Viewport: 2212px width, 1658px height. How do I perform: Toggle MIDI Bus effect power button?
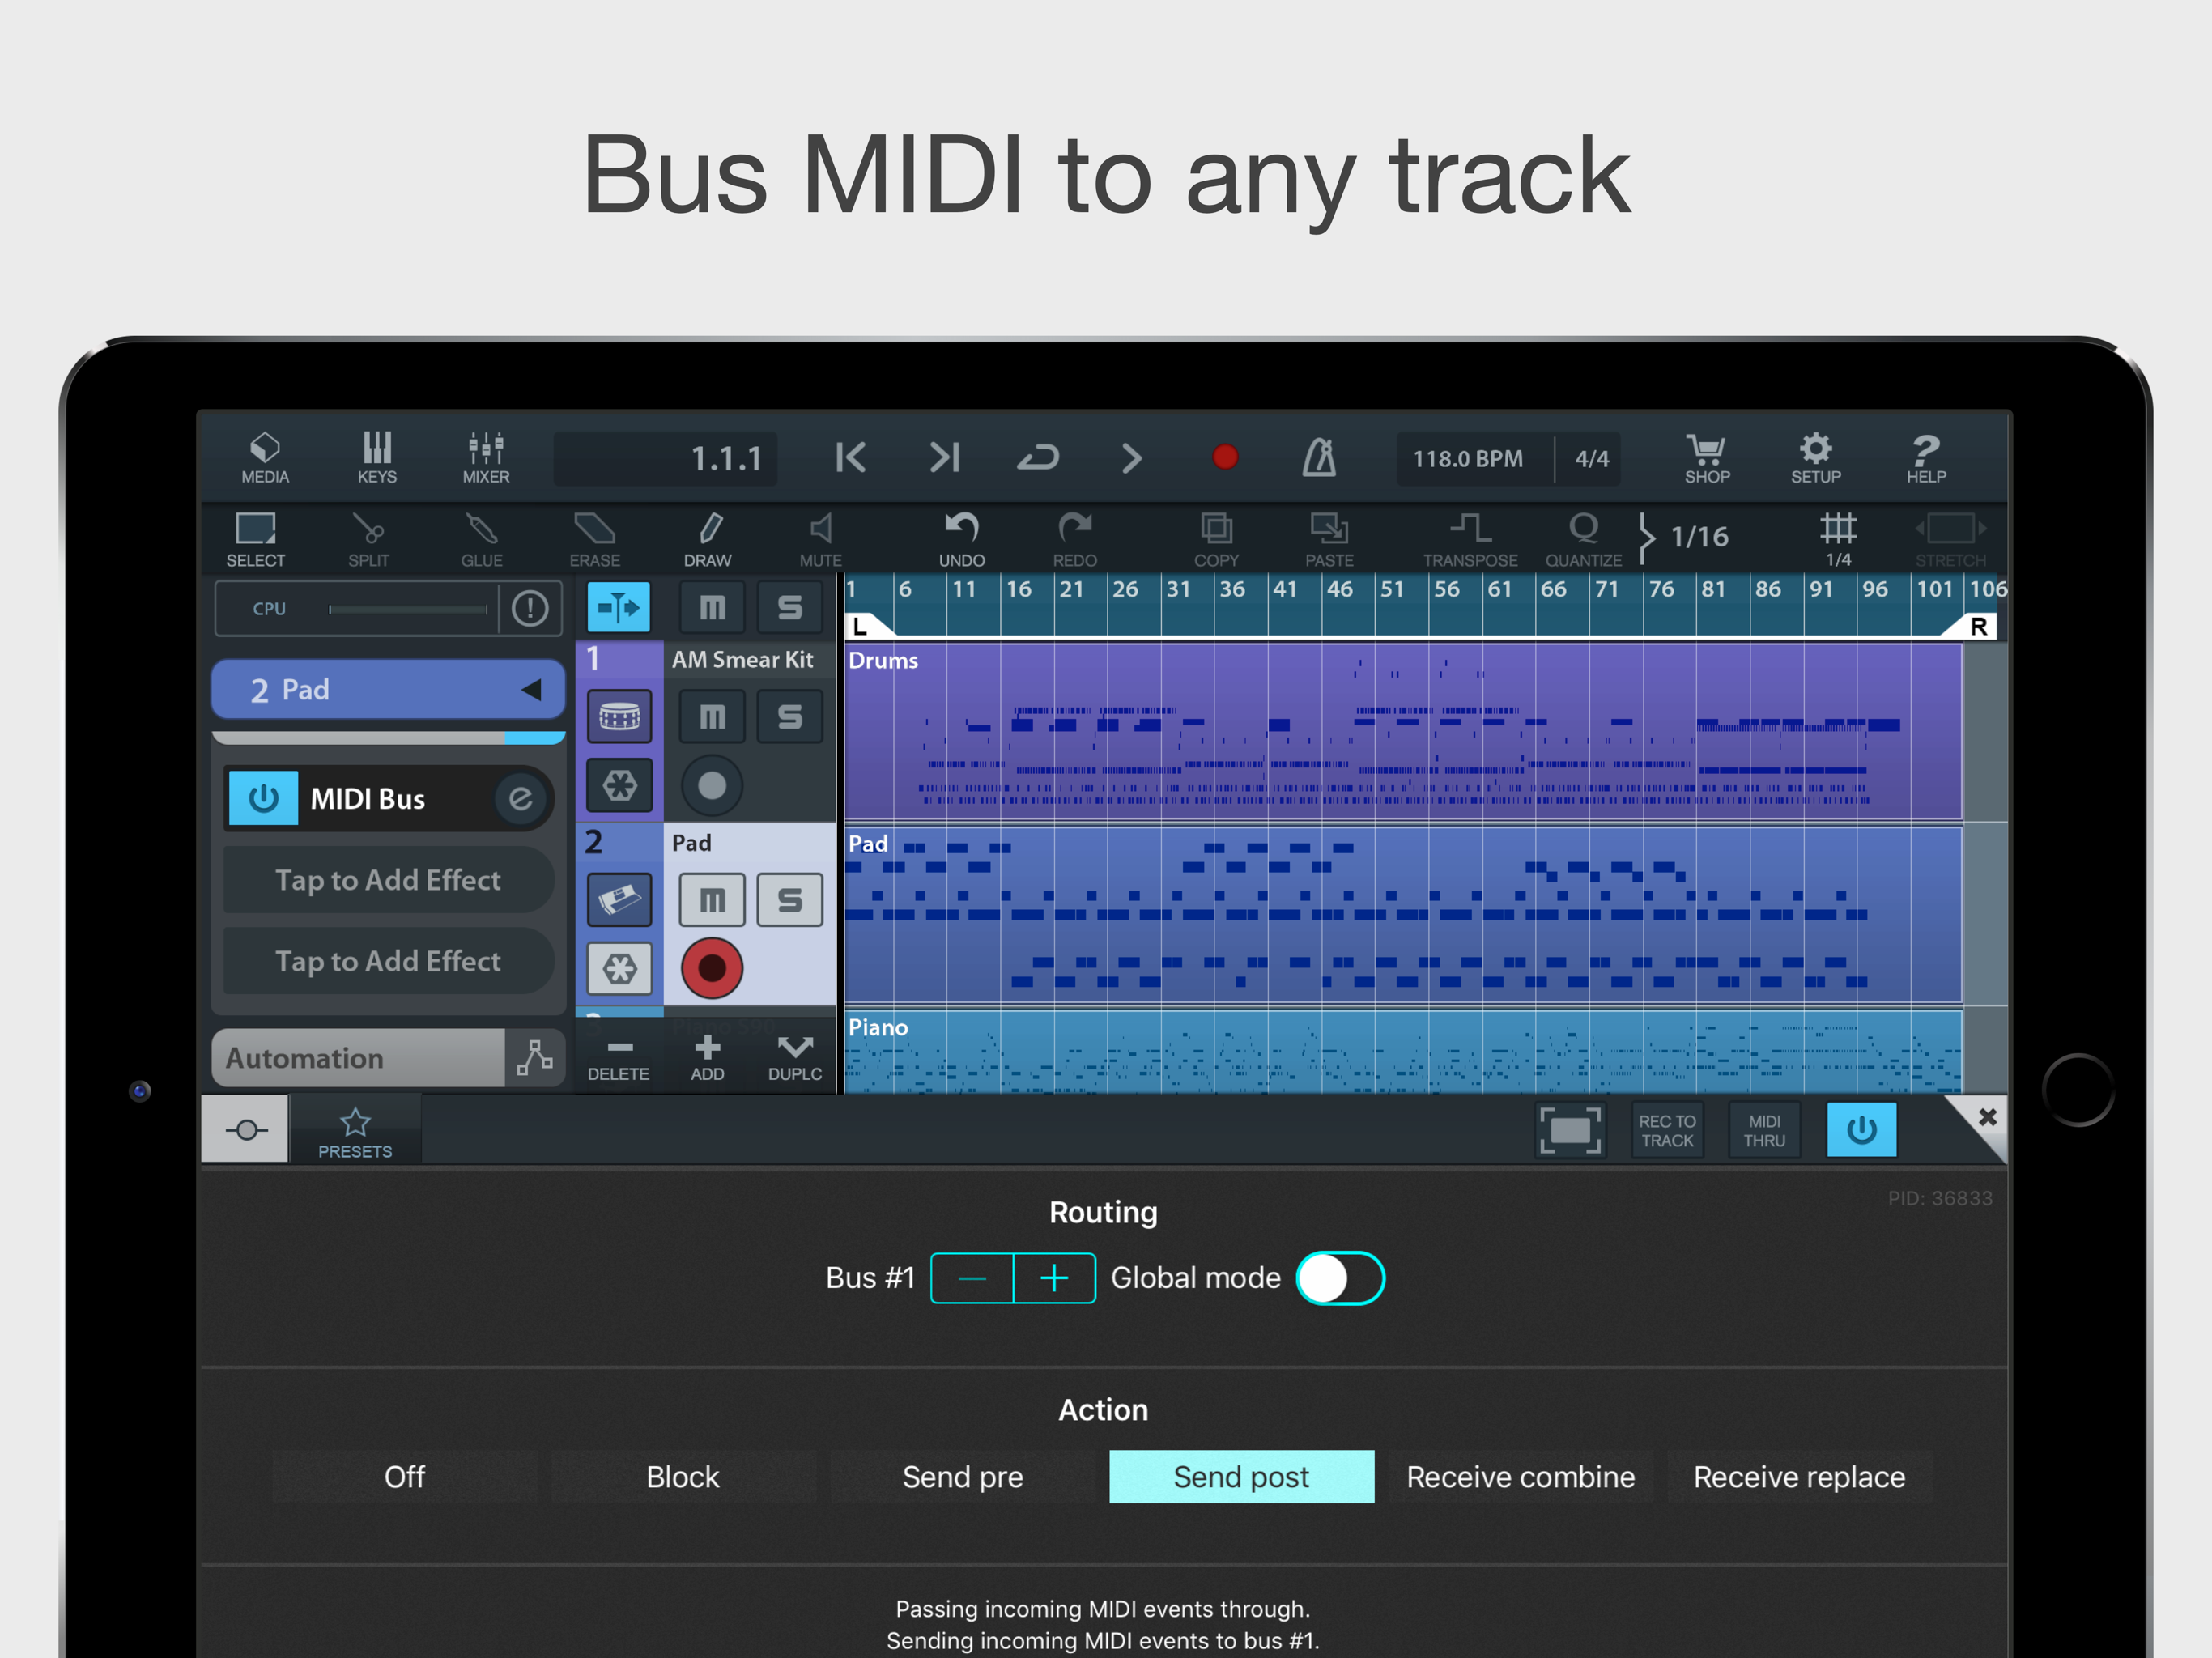[263, 798]
